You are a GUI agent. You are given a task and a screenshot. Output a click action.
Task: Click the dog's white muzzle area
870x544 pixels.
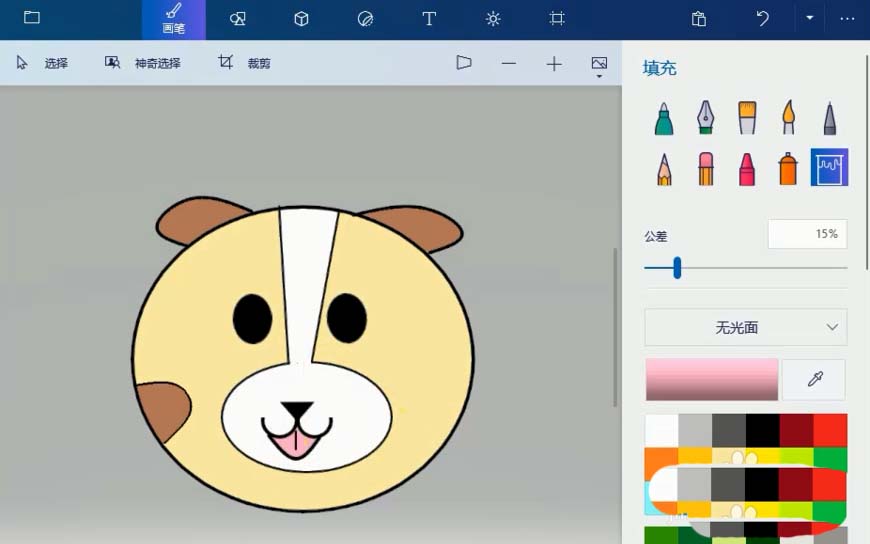point(306,416)
